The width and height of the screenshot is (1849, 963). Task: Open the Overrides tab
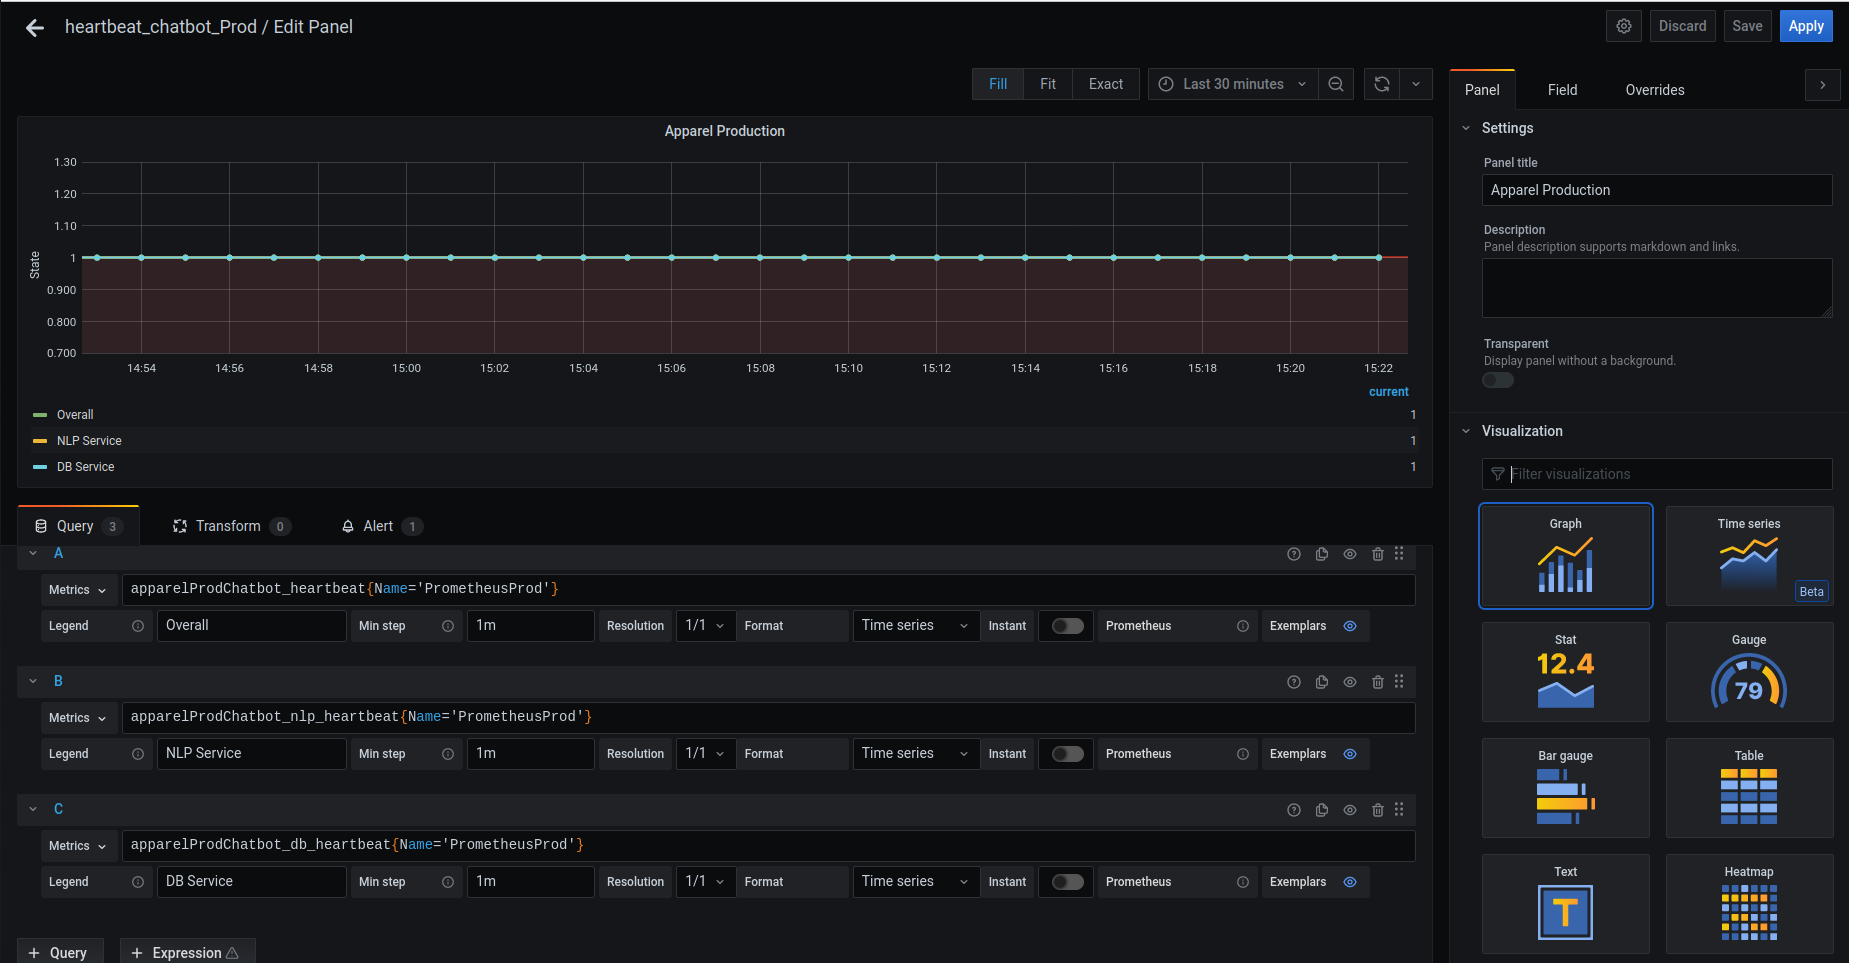point(1654,90)
